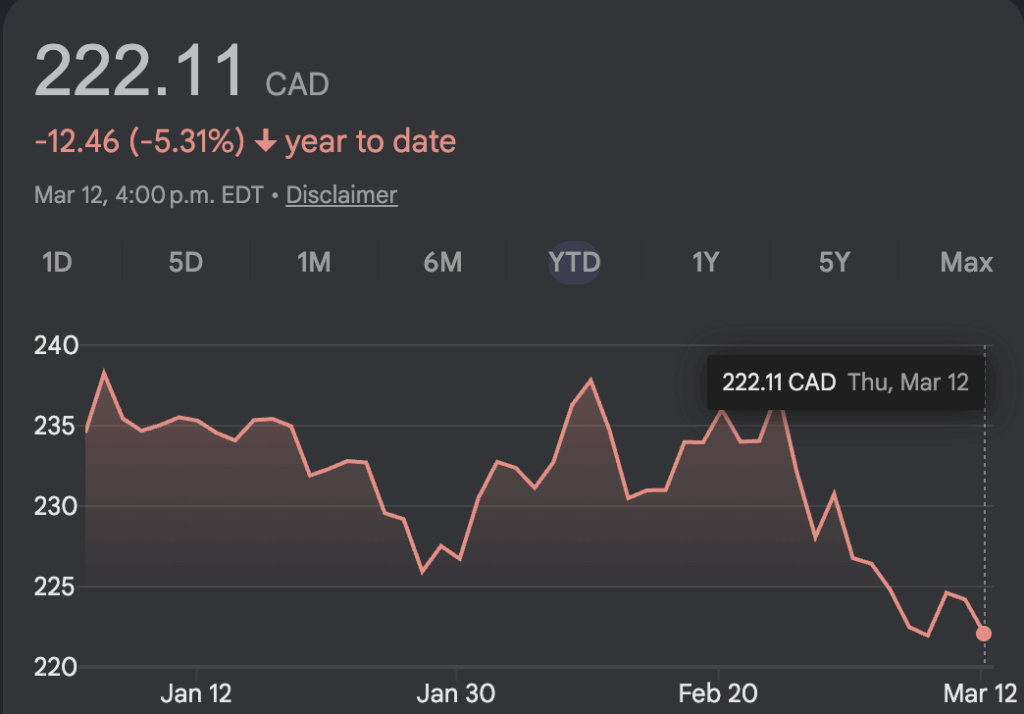
Task: Select the 5Y range tab
Action: [x=834, y=263]
